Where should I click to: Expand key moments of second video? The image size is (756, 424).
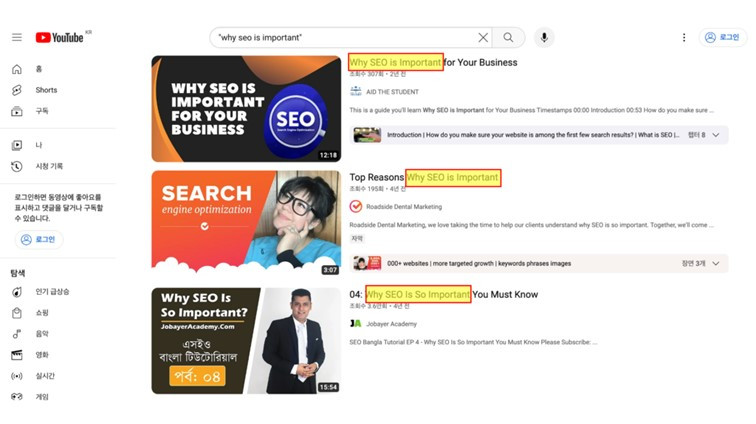click(x=716, y=263)
